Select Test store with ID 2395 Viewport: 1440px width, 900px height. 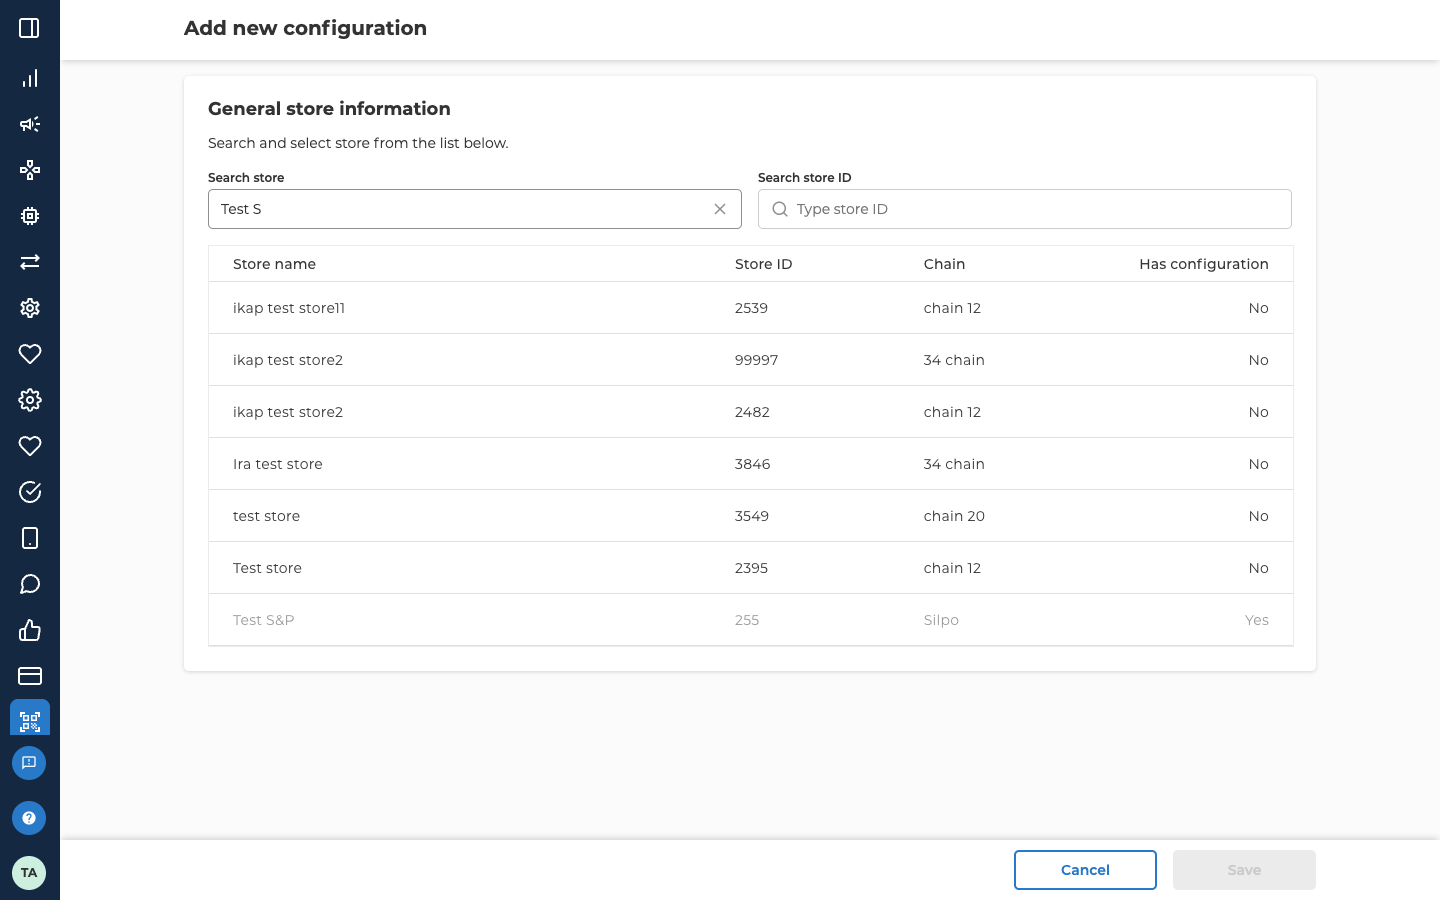click(751, 568)
